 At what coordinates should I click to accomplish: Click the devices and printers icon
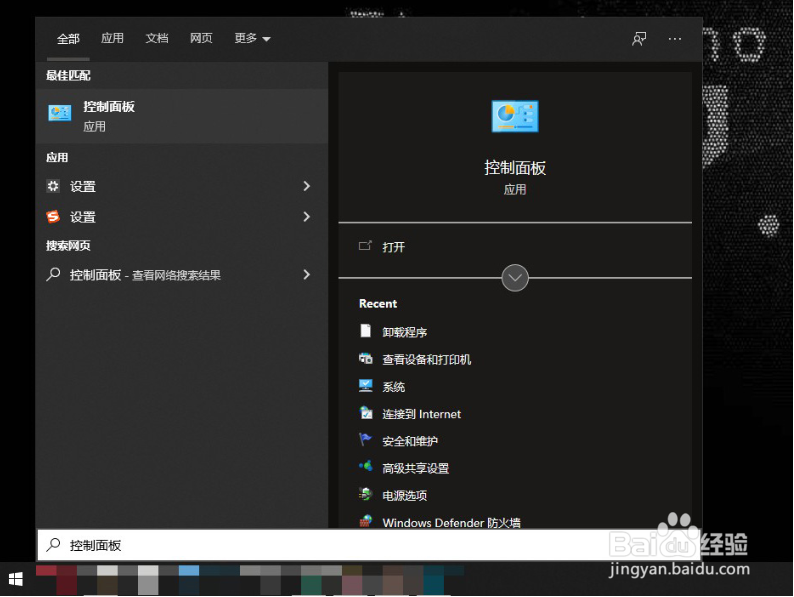(366, 359)
